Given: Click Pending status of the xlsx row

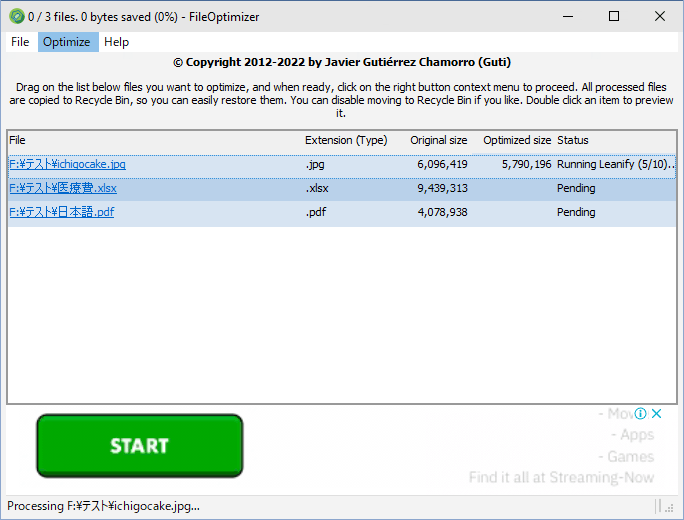Looking at the screenshot, I should (576, 188).
